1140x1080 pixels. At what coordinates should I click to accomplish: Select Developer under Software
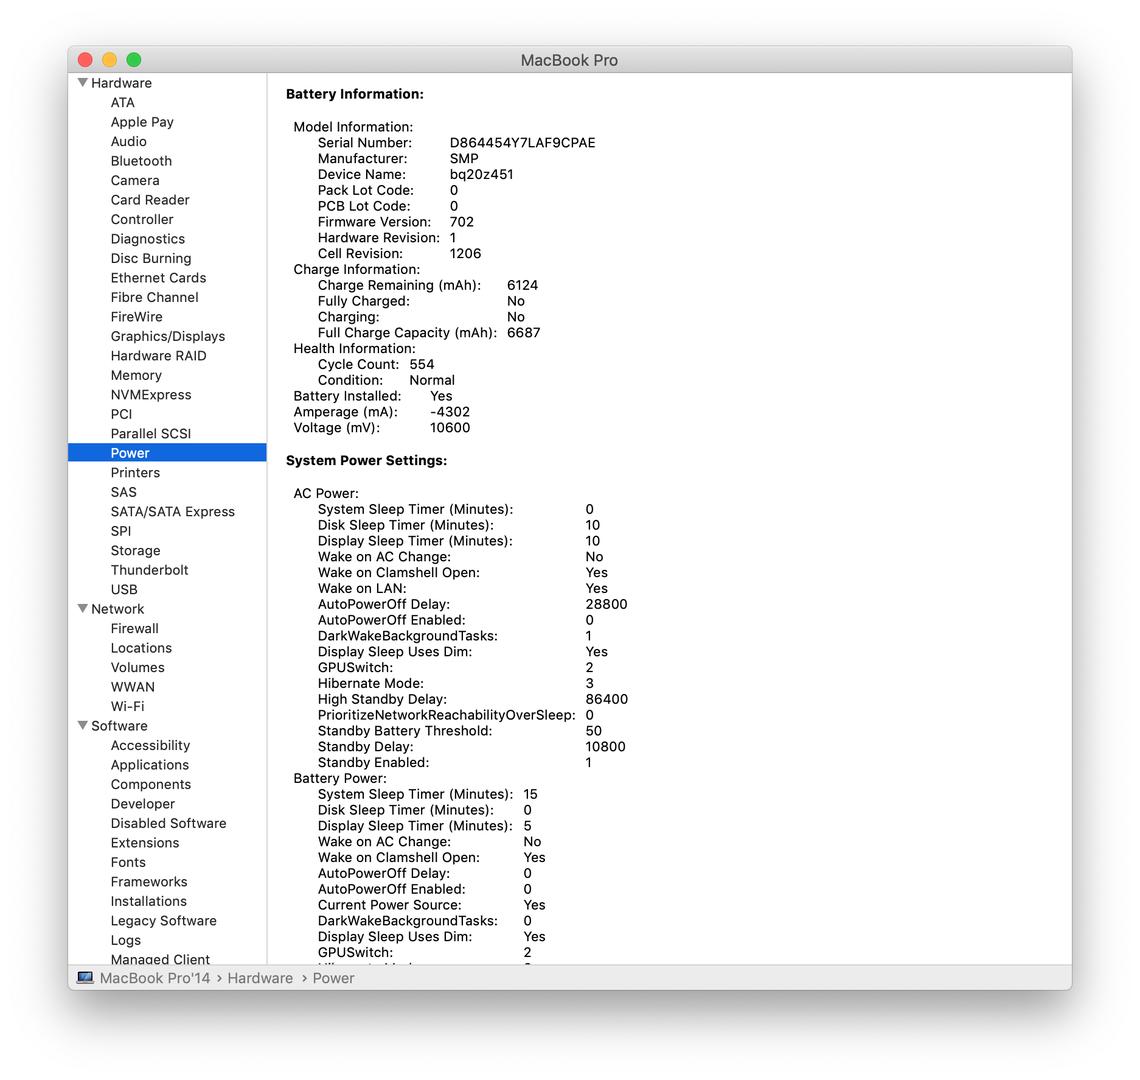tap(142, 804)
